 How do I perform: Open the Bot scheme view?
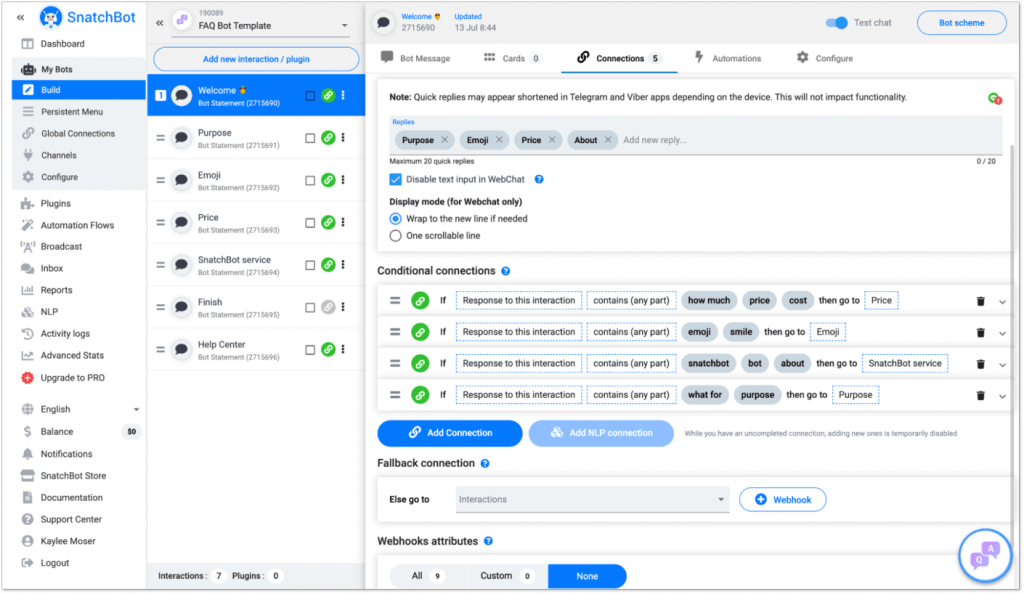coord(961,22)
